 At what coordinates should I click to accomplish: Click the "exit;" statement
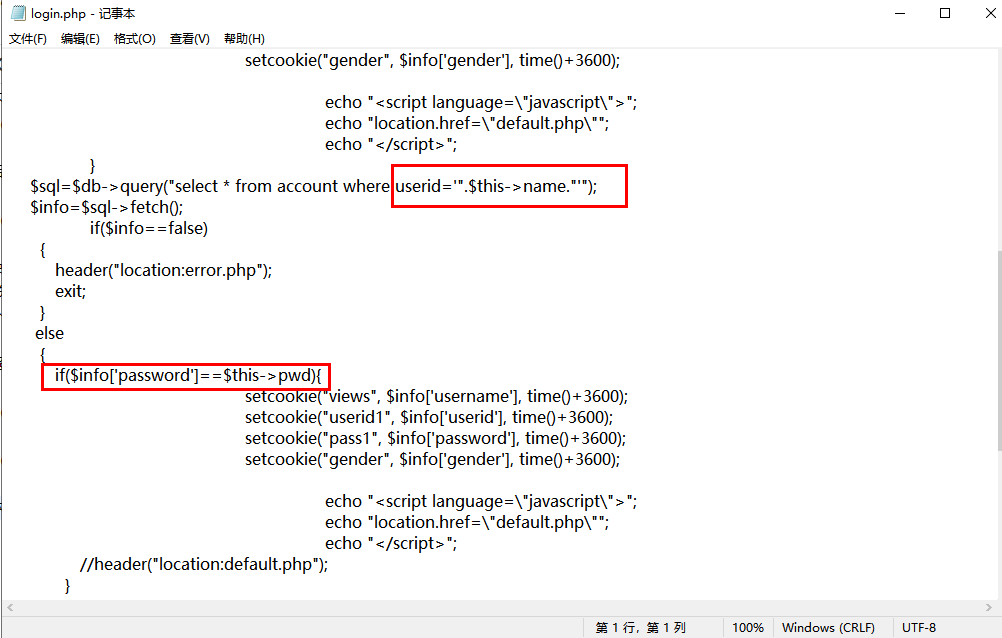(70, 292)
